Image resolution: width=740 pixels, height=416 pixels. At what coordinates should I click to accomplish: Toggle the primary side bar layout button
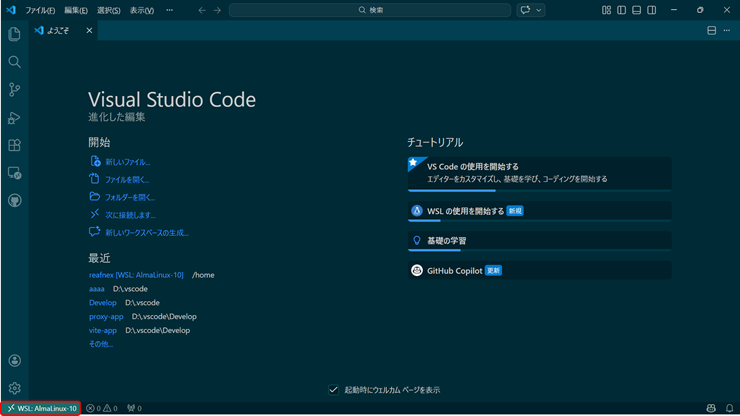621,10
